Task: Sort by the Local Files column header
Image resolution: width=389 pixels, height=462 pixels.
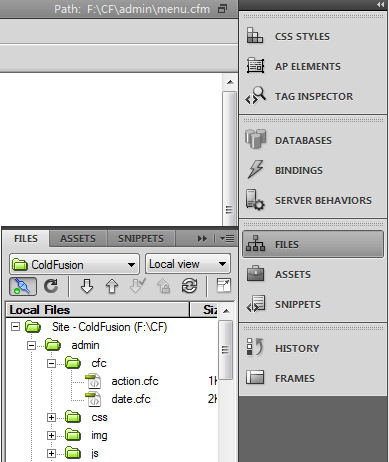Action: point(98,310)
